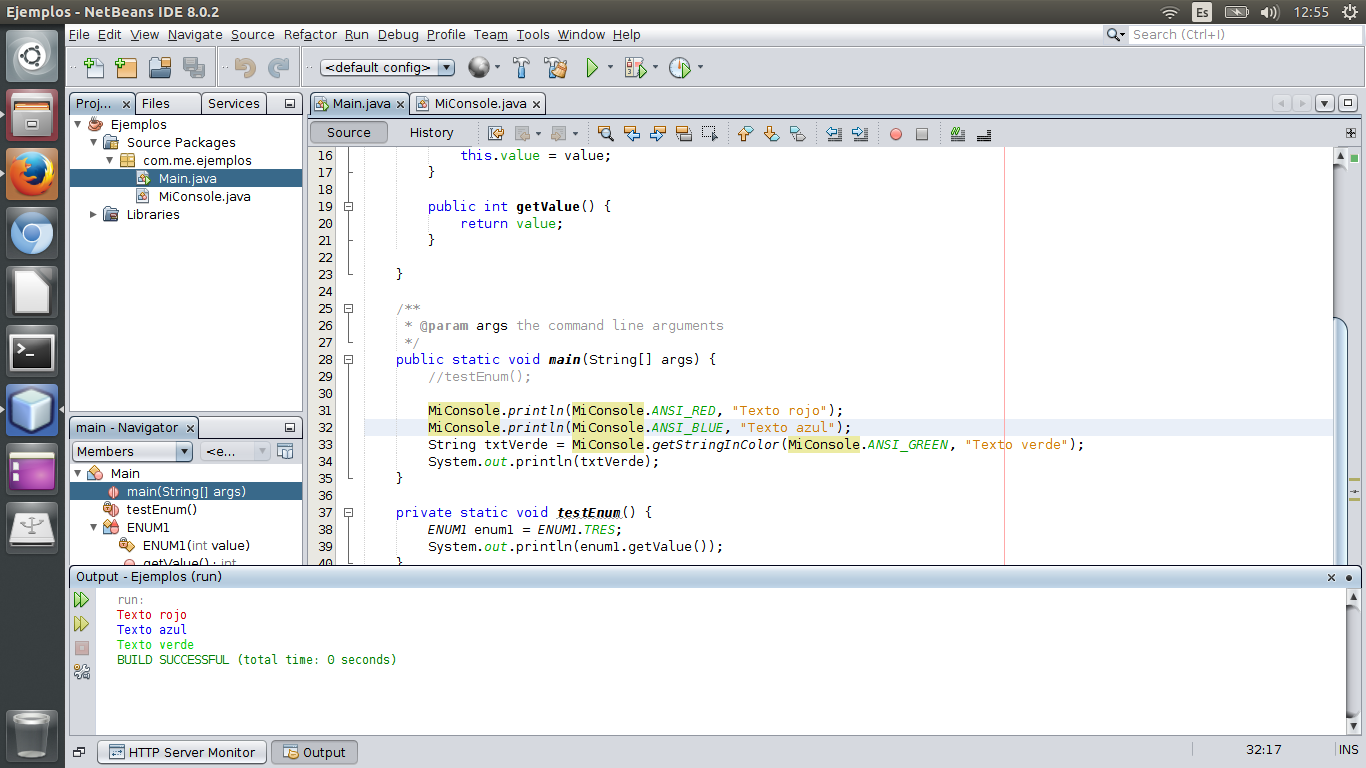Click the Undo icon in the toolbar
The image size is (1366, 768).
(x=245, y=67)
